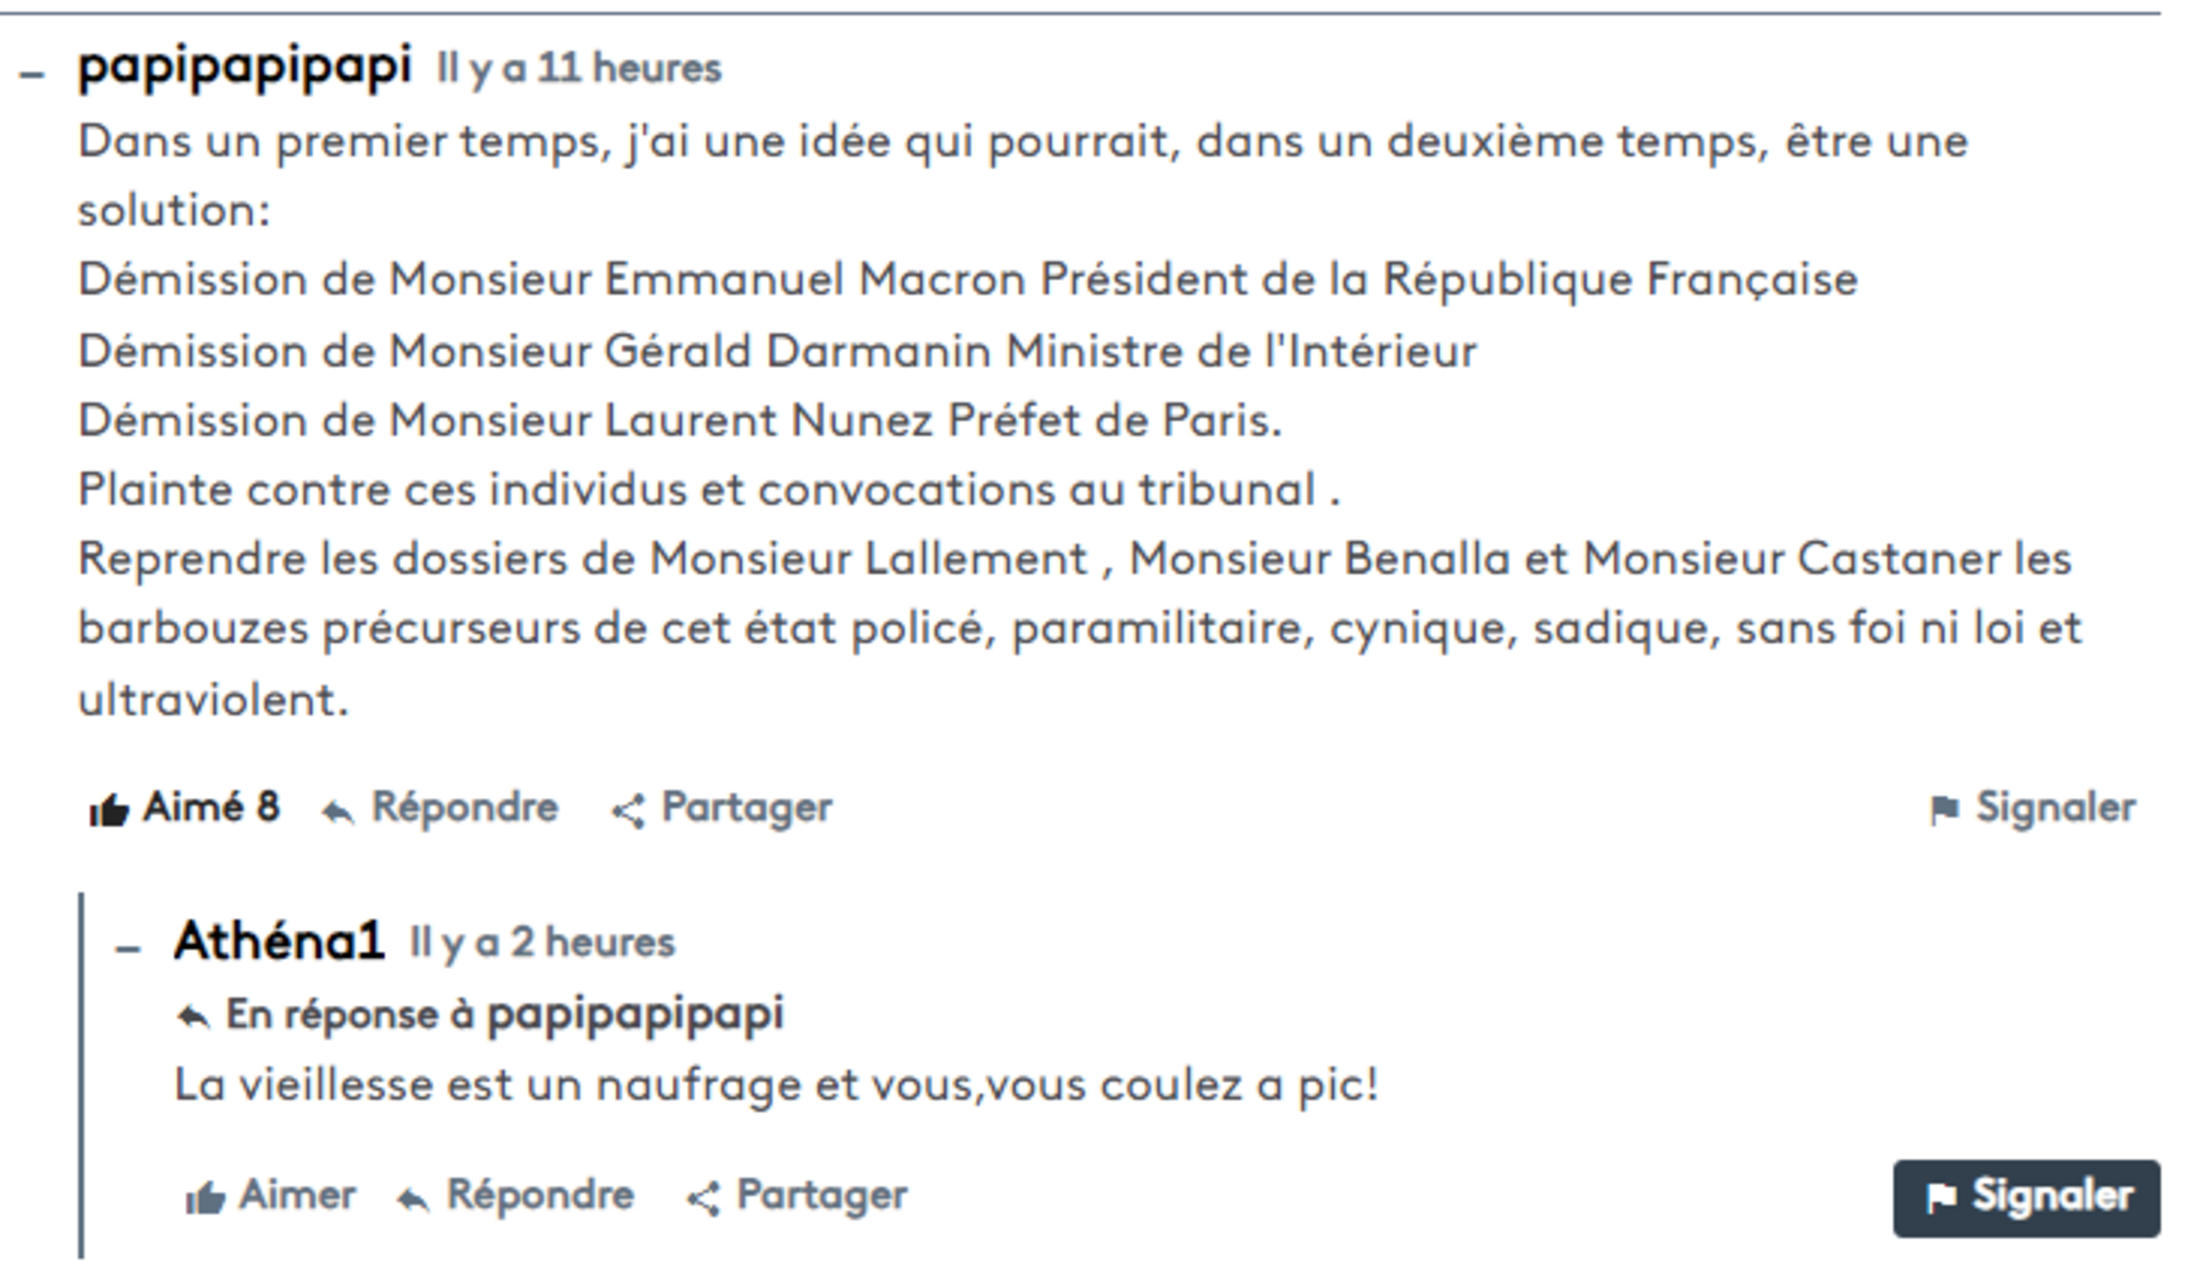Click thumbs-up icon on papipapipapi's comment
2200x1271 pixels.
click(x=109, y=810)
